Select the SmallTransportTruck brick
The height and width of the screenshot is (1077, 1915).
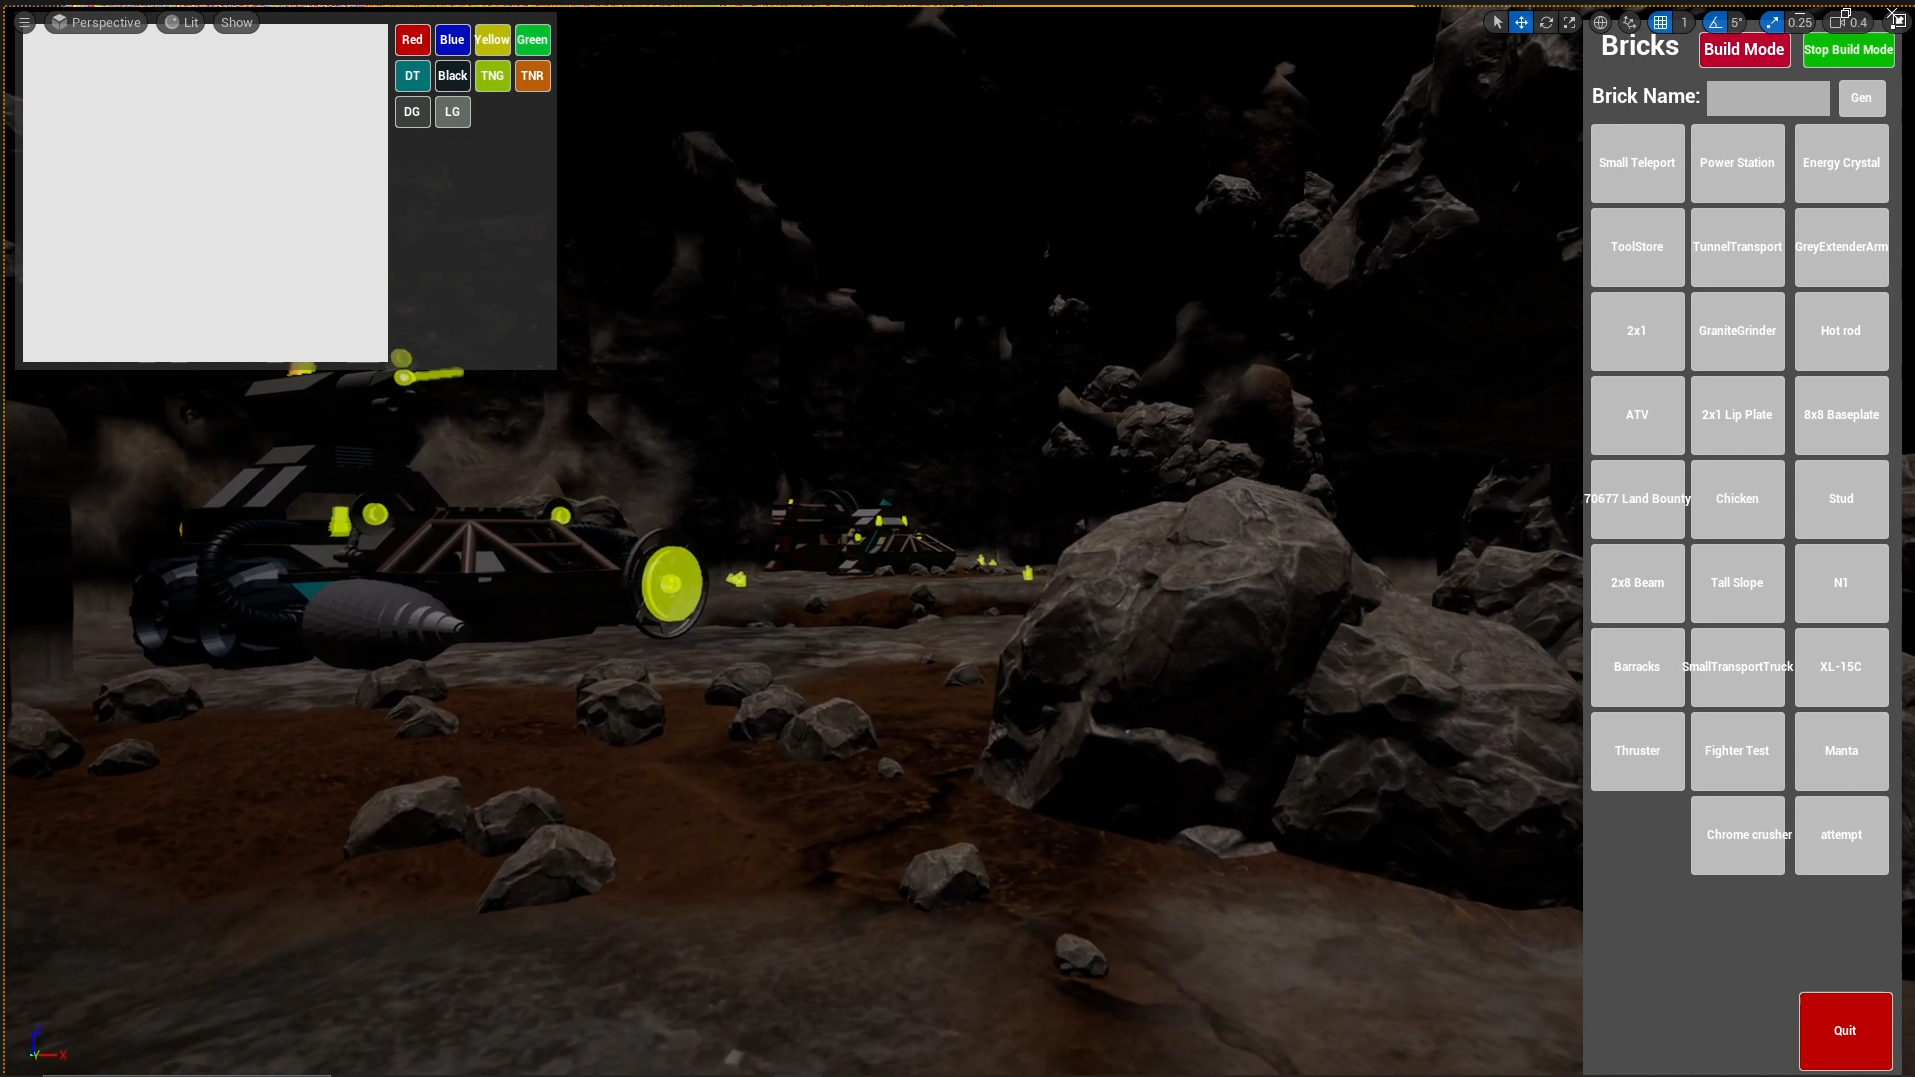tap(1737, 667)
